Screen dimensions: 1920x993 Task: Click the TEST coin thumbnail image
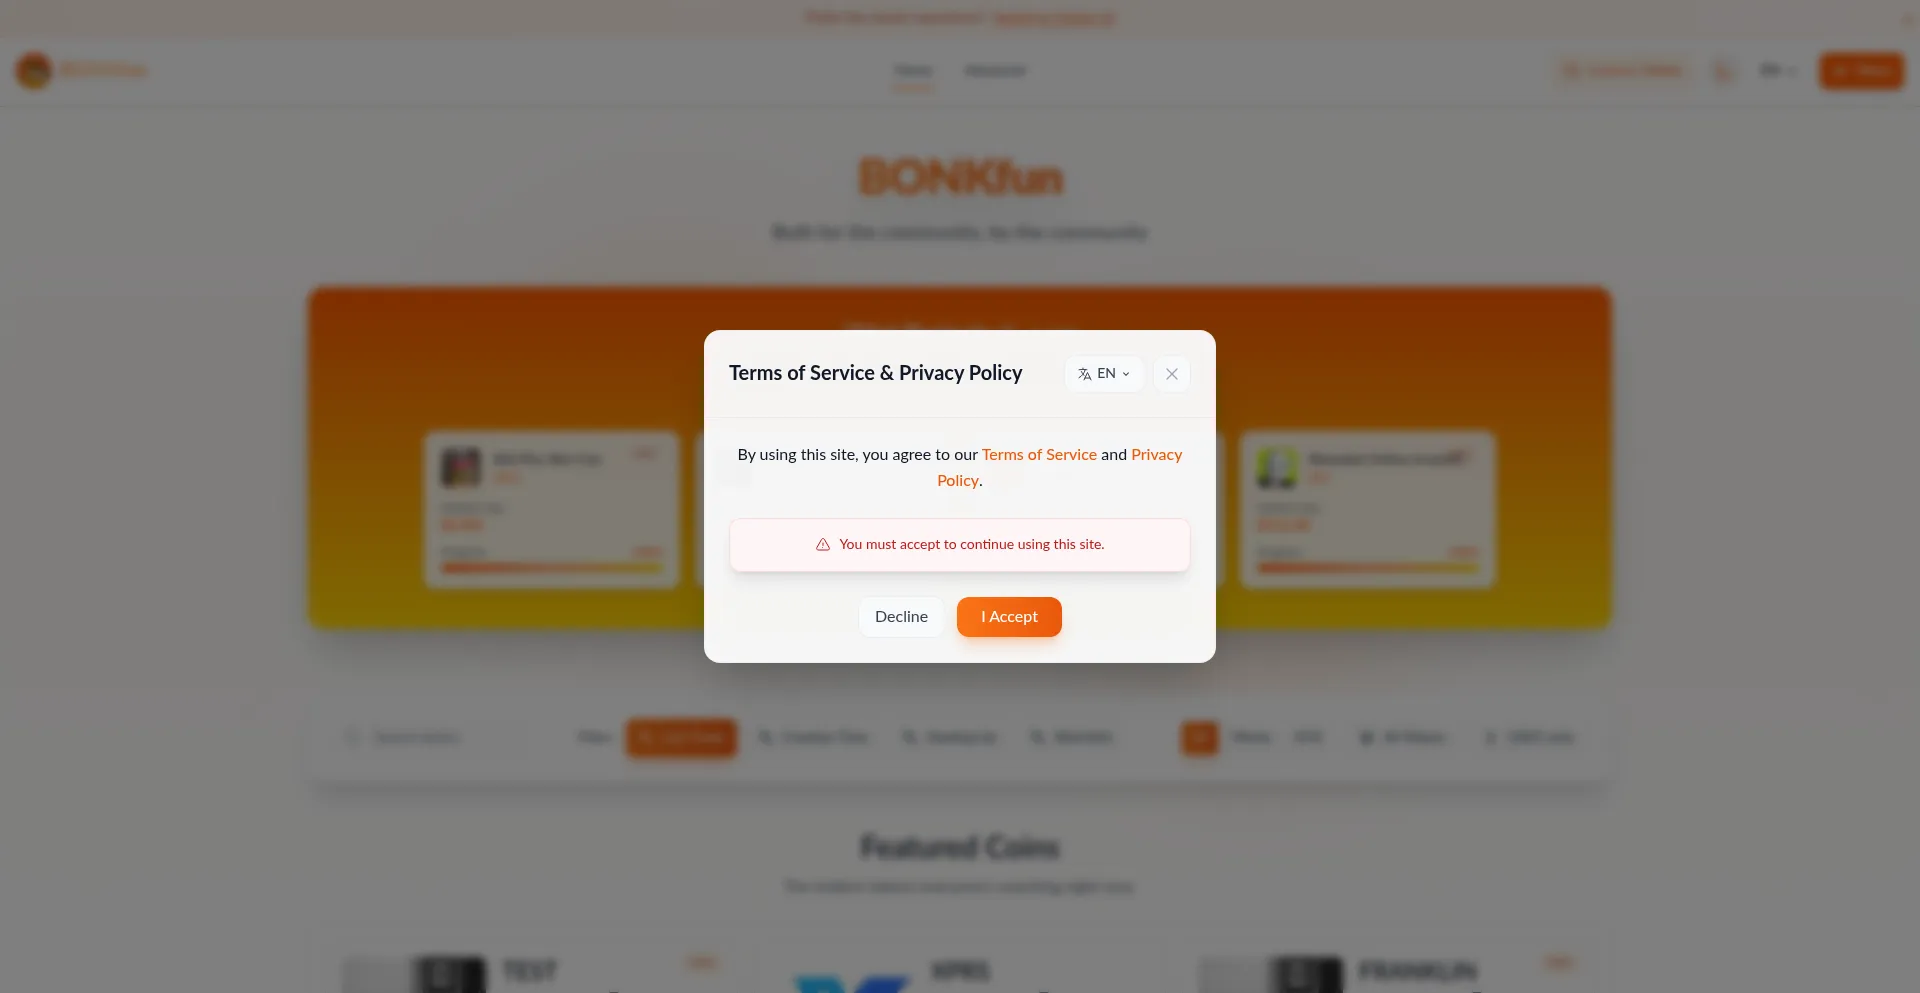click(x=450, y=975)
